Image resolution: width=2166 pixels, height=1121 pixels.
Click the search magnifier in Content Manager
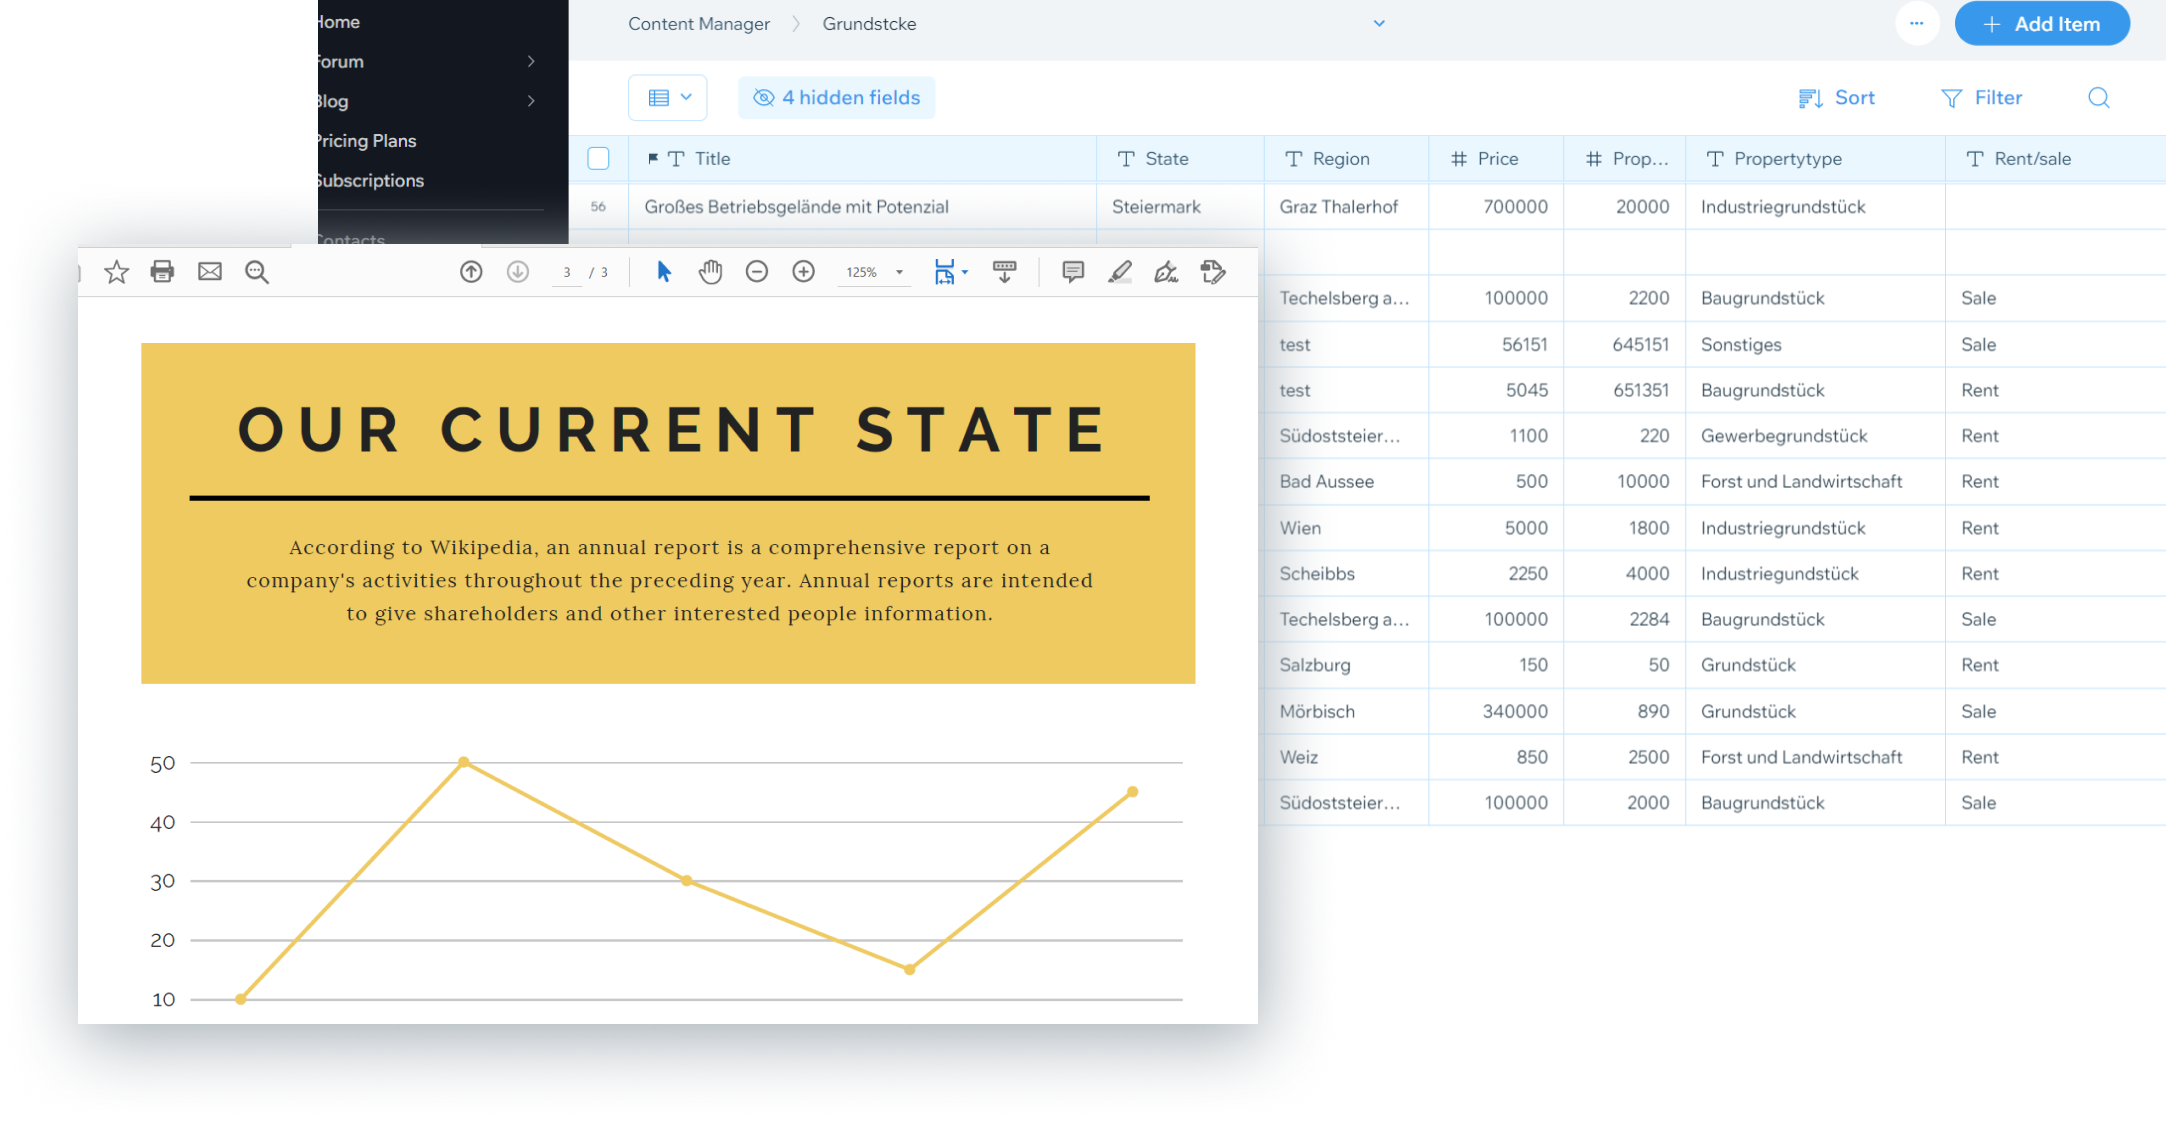point(2098,97)
